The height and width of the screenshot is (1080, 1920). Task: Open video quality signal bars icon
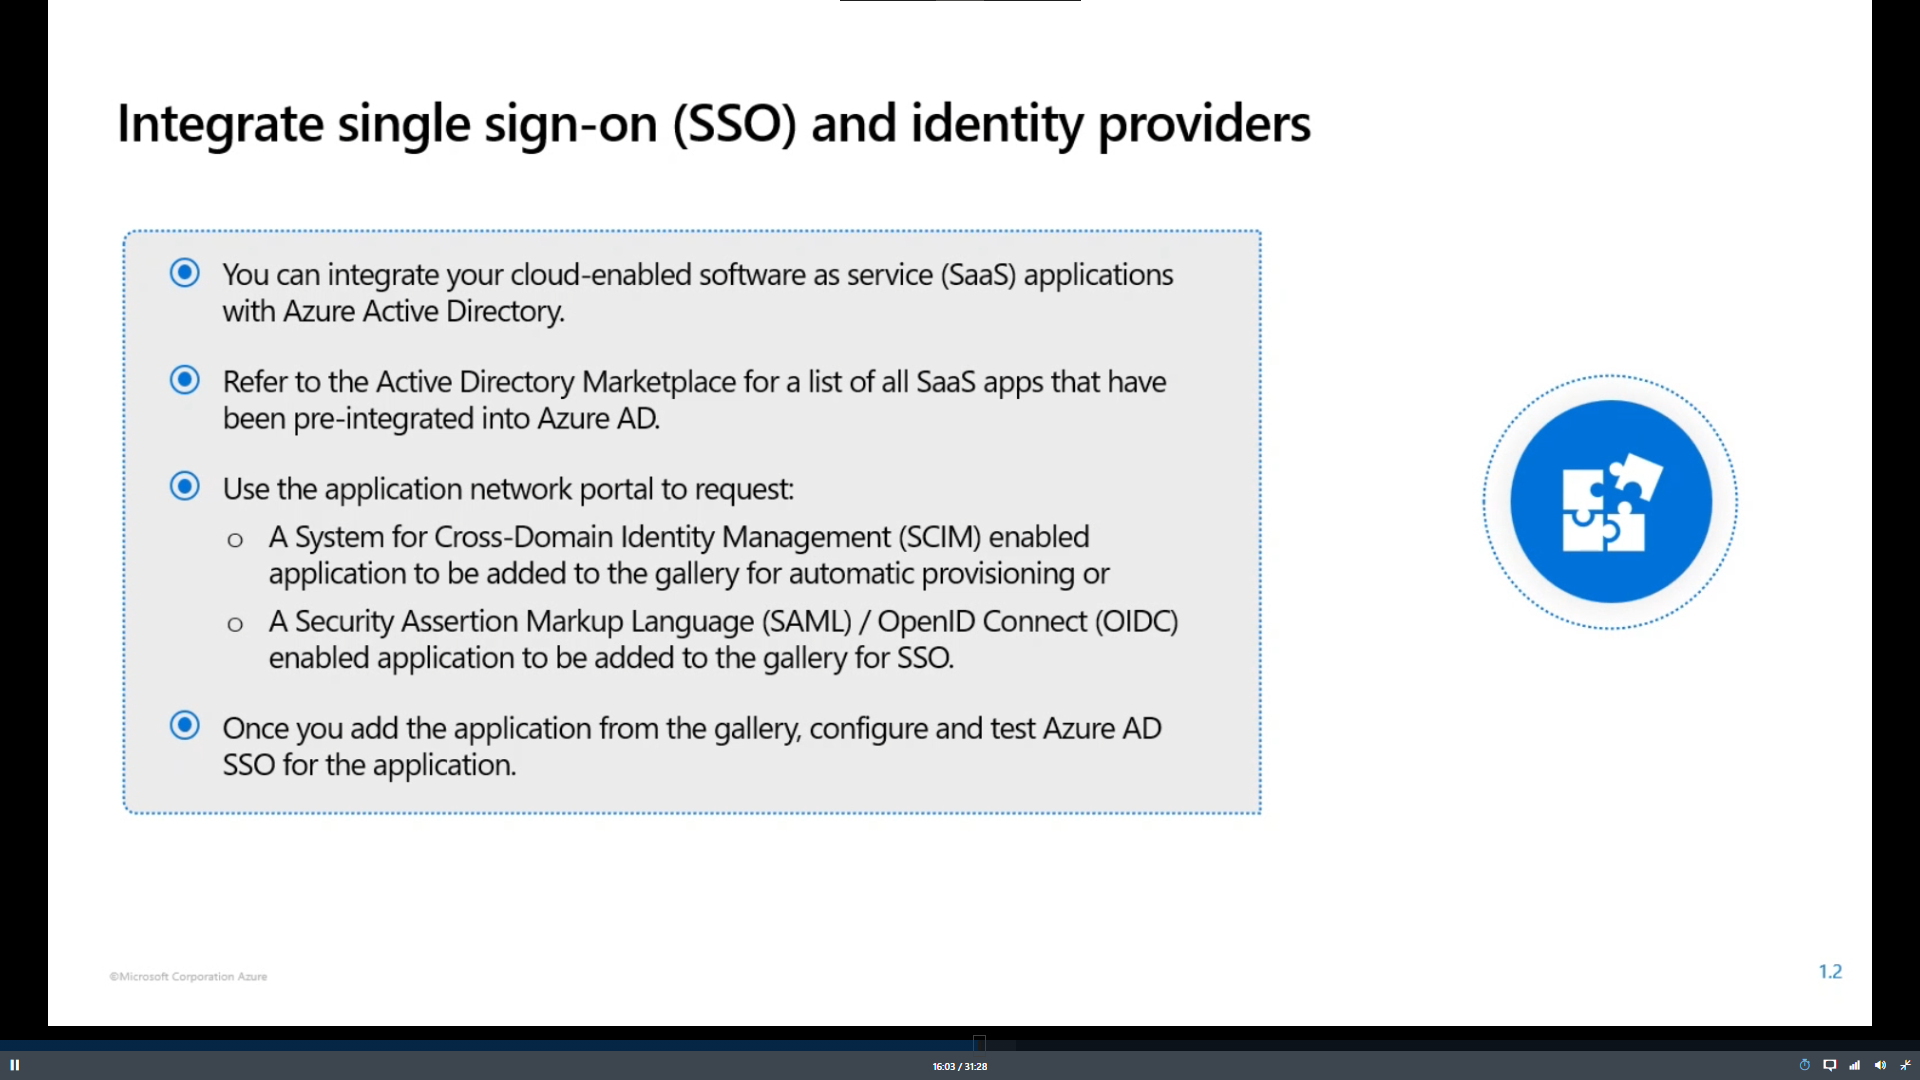(x=1855, y=1065)
